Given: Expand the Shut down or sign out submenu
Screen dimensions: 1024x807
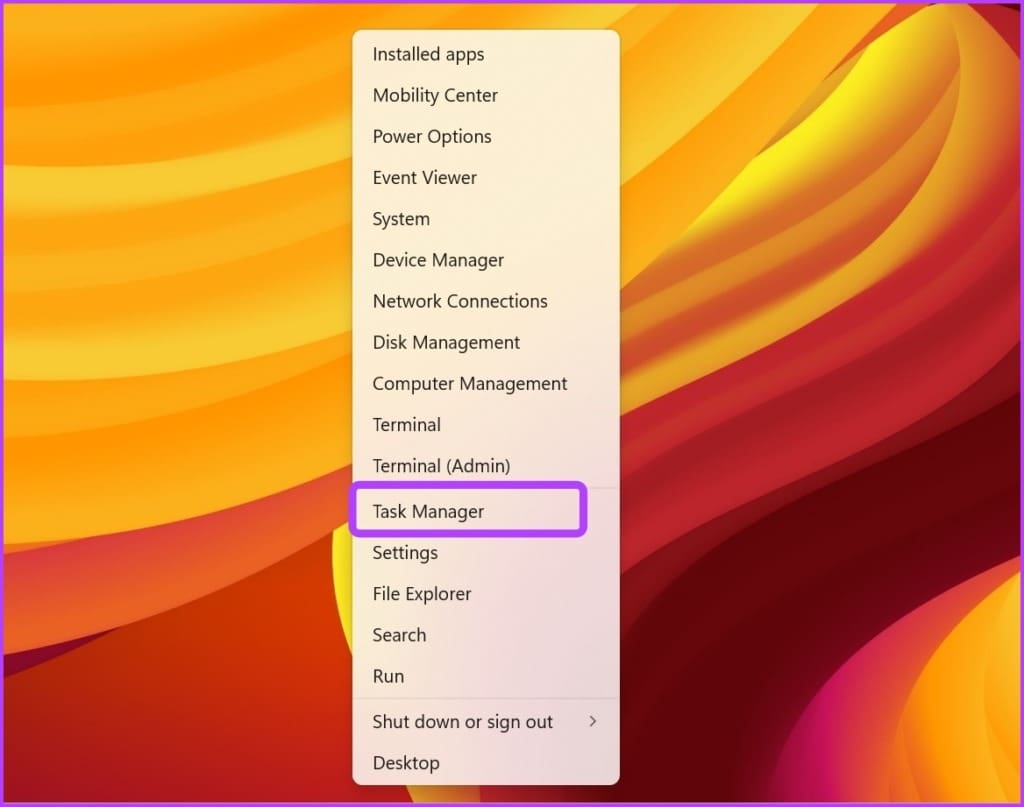Looking at the screenshot, I should tap(462, 721).
